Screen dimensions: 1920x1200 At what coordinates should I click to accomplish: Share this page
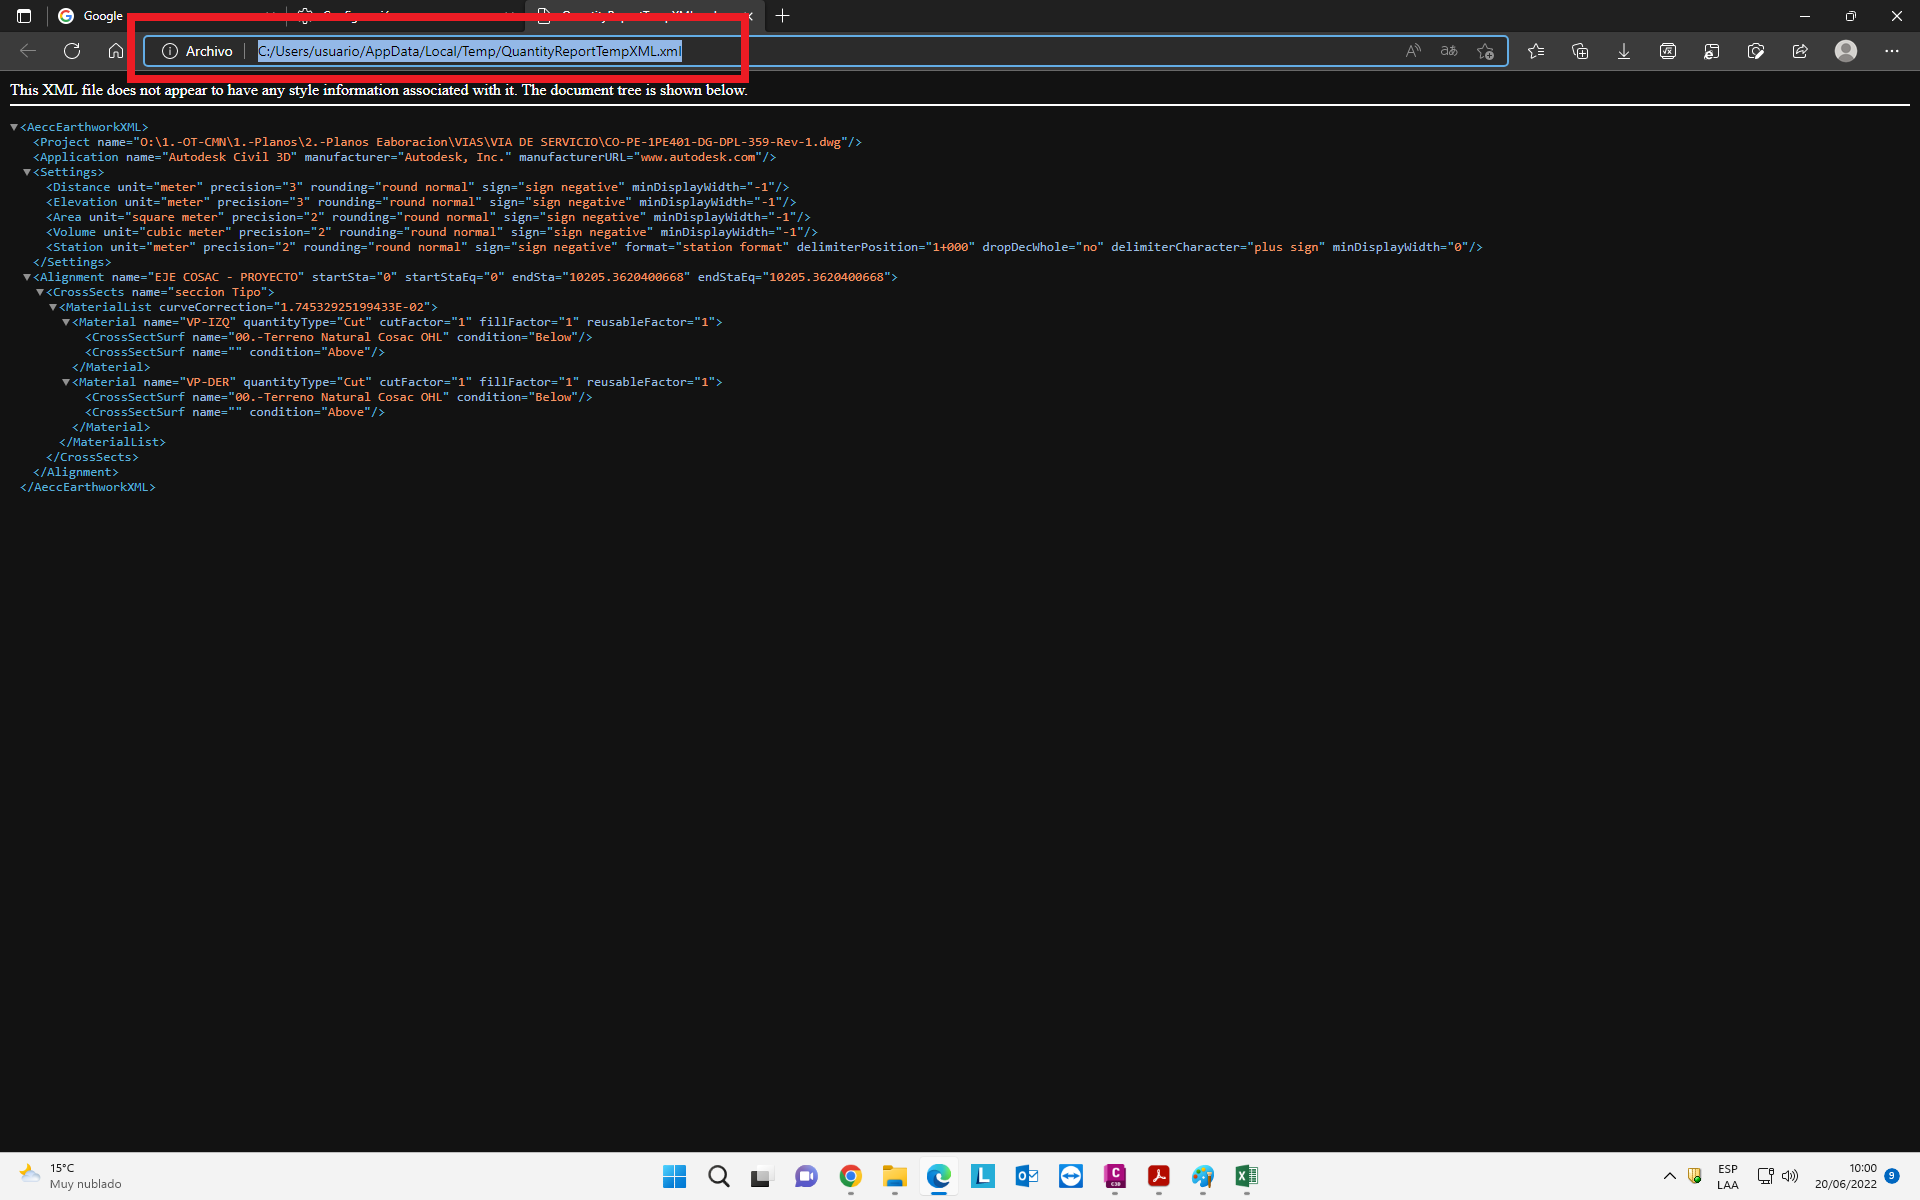[1801, 51]
